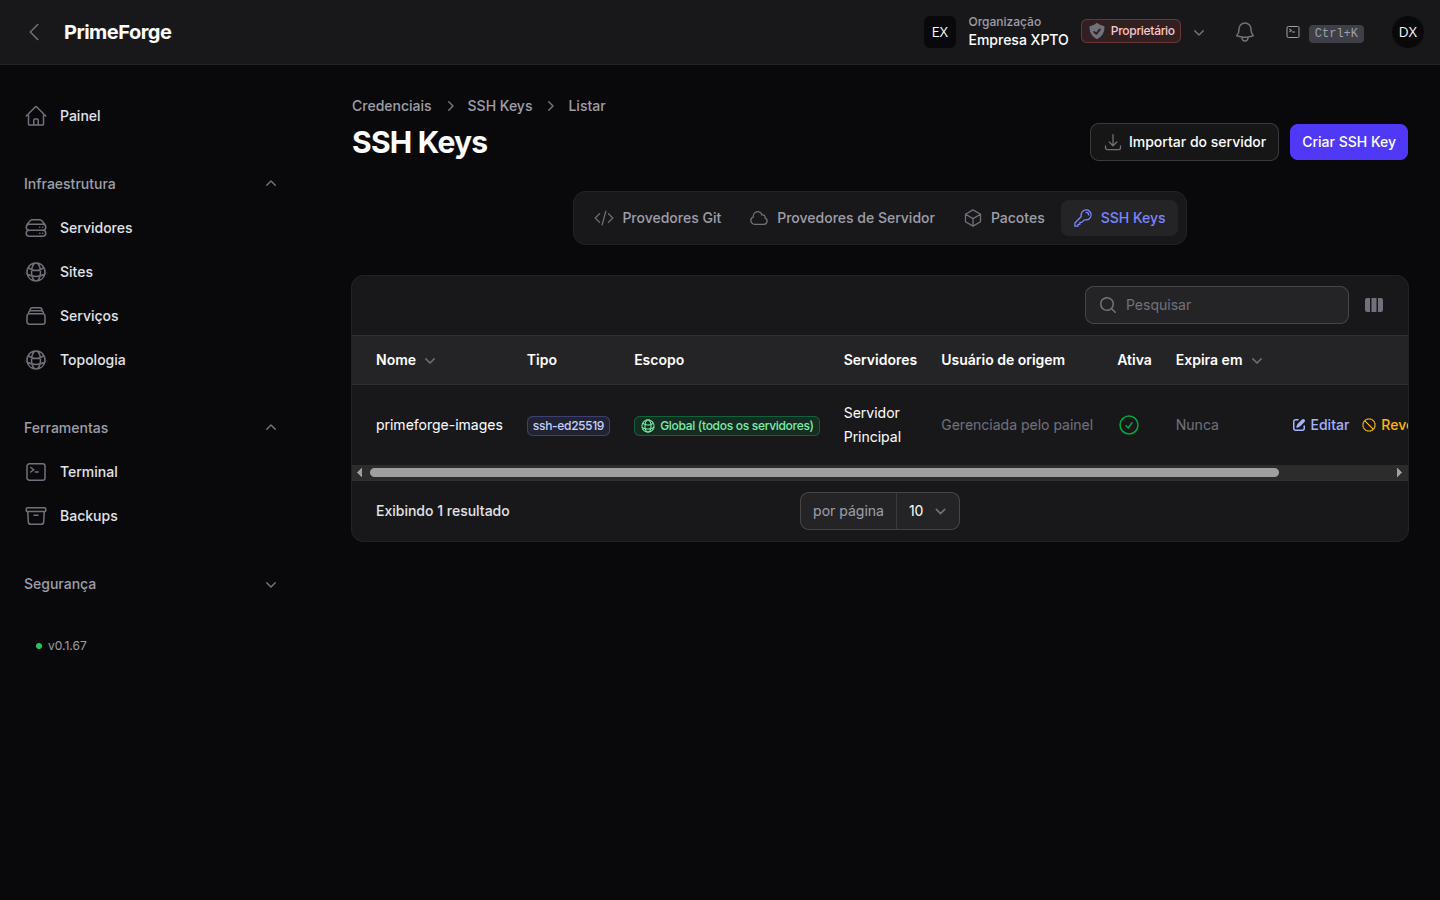Click the Backups archive icon
The image size is (1440, 900).
(x=36, y=516)
